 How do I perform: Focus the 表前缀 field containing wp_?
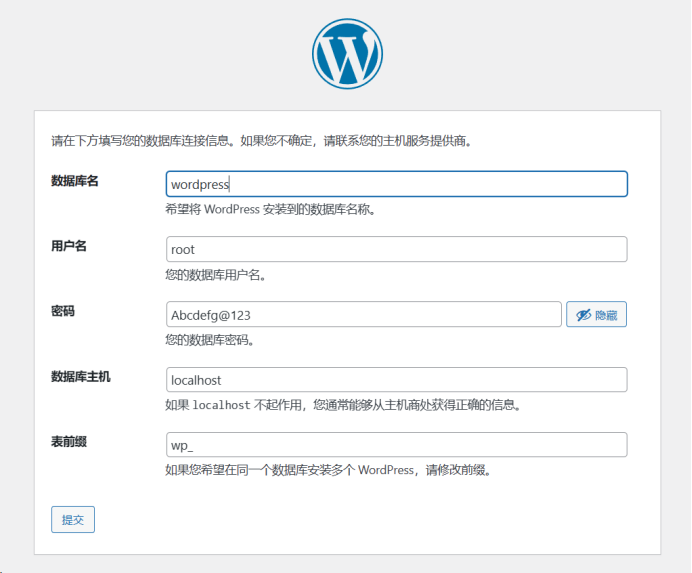tap(396, 445)
